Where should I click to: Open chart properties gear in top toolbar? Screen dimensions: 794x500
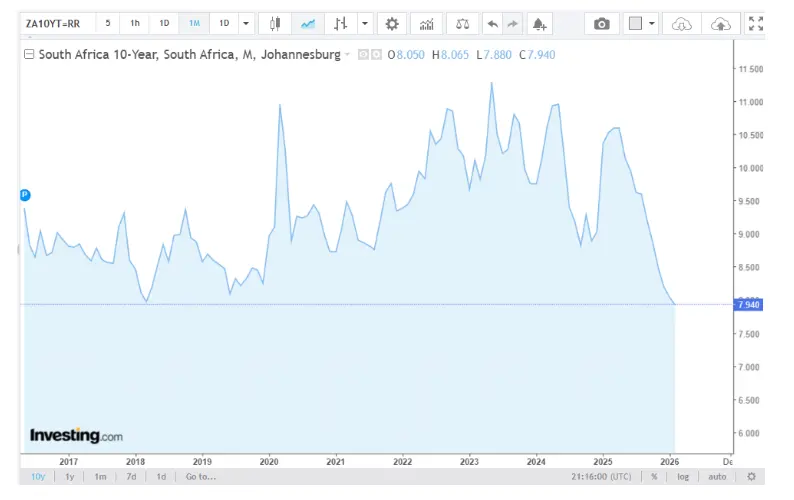coord(392,24)
